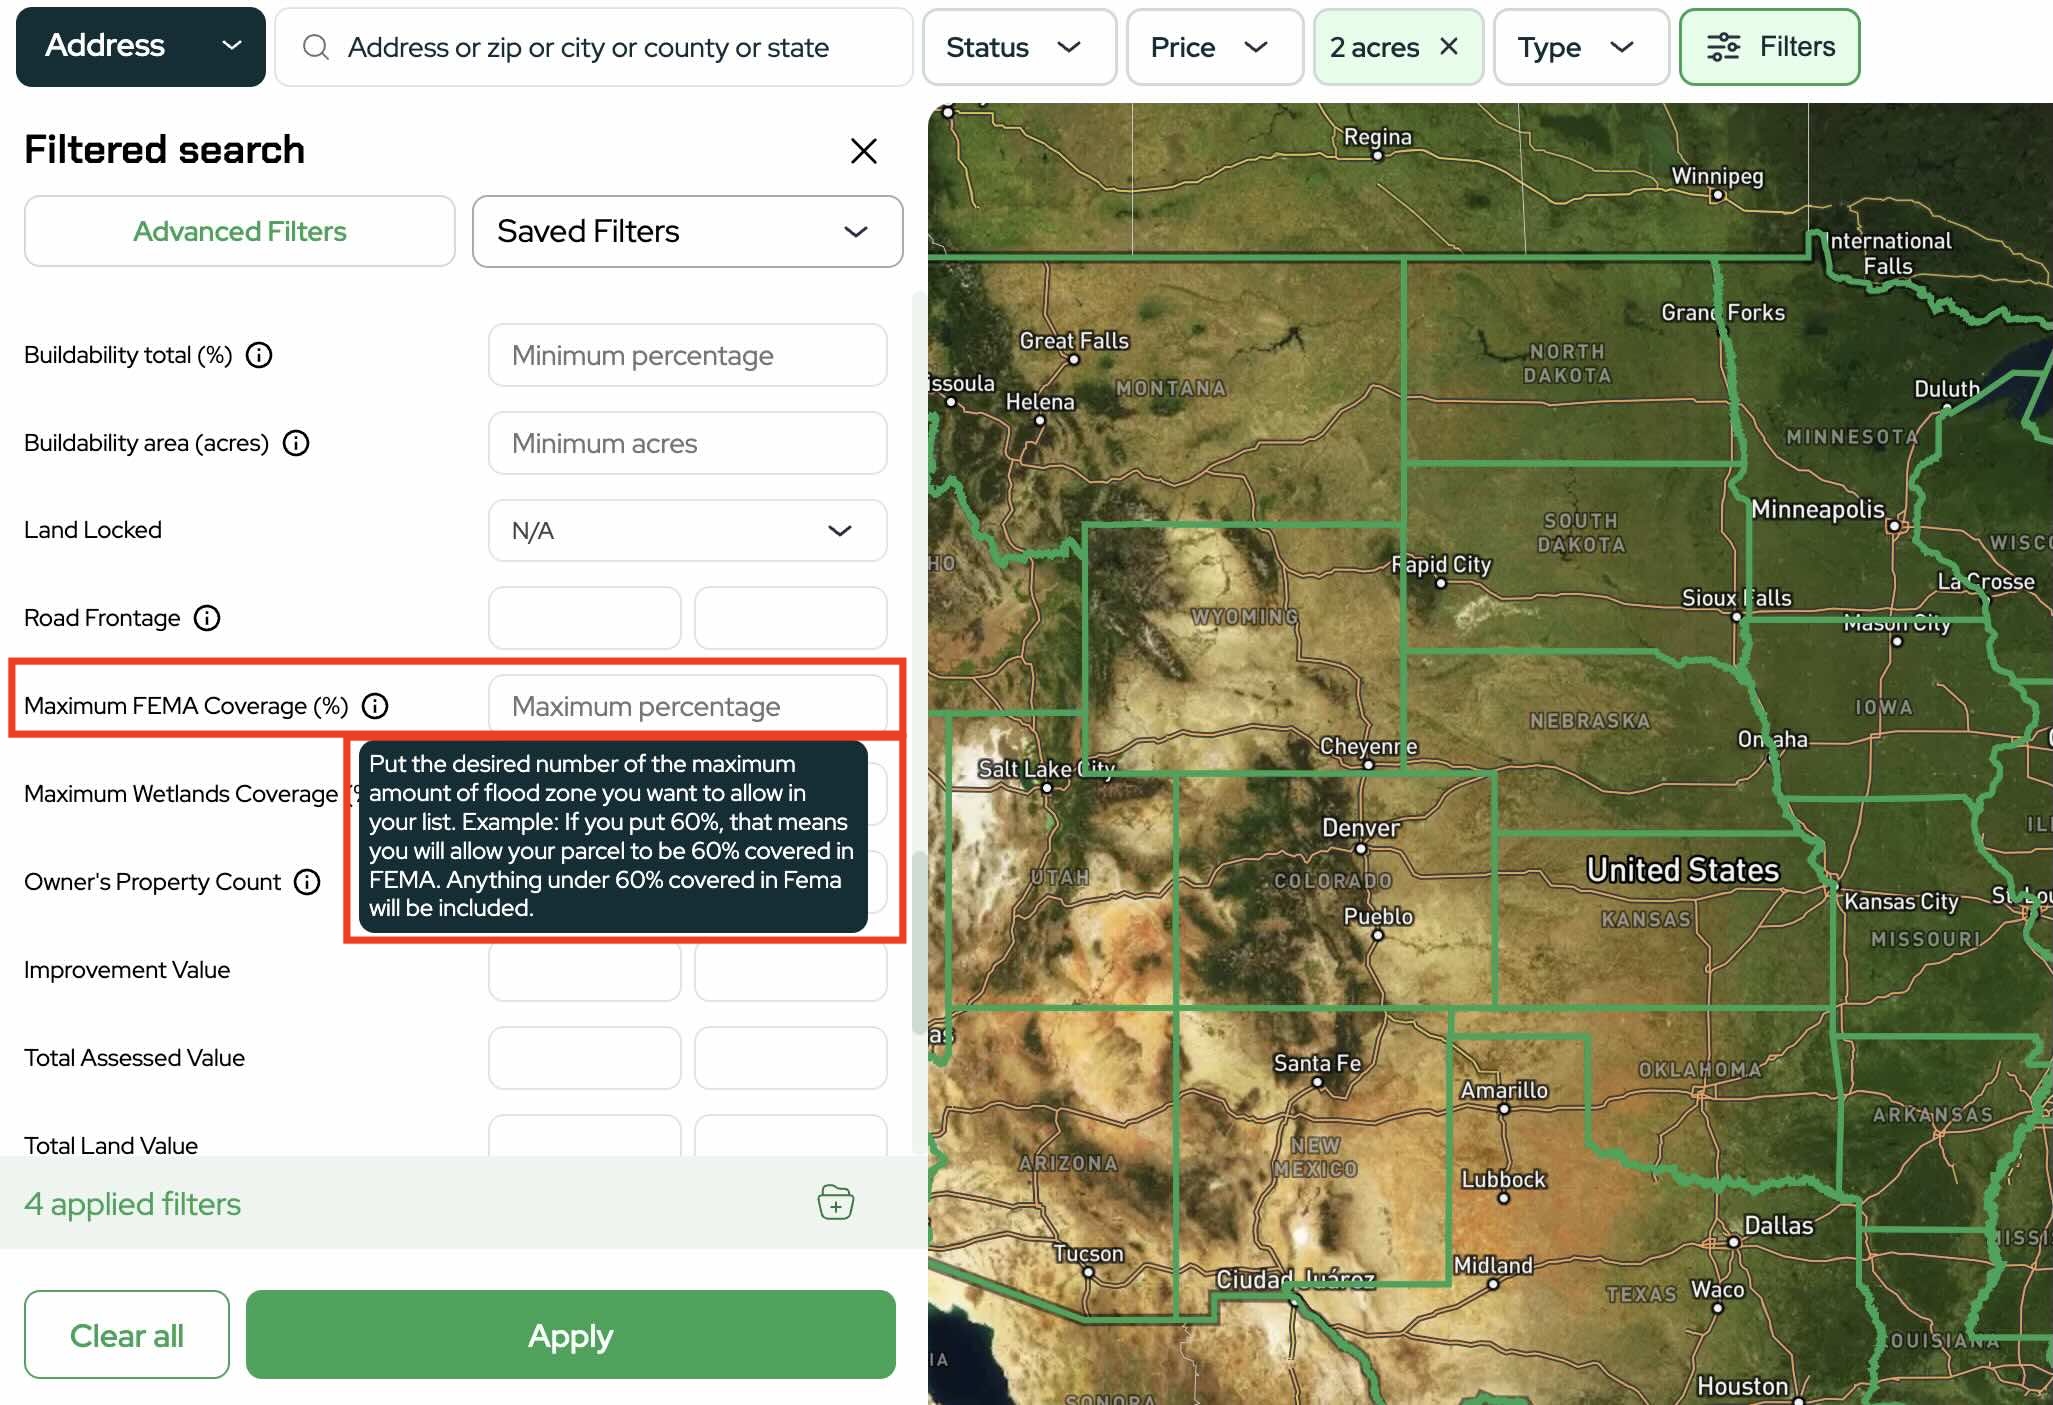This screenshot has height=1405, width=2053.
Task: Click Maximum FEMA Coverage info icon
Action: click(x=375, y=706)
